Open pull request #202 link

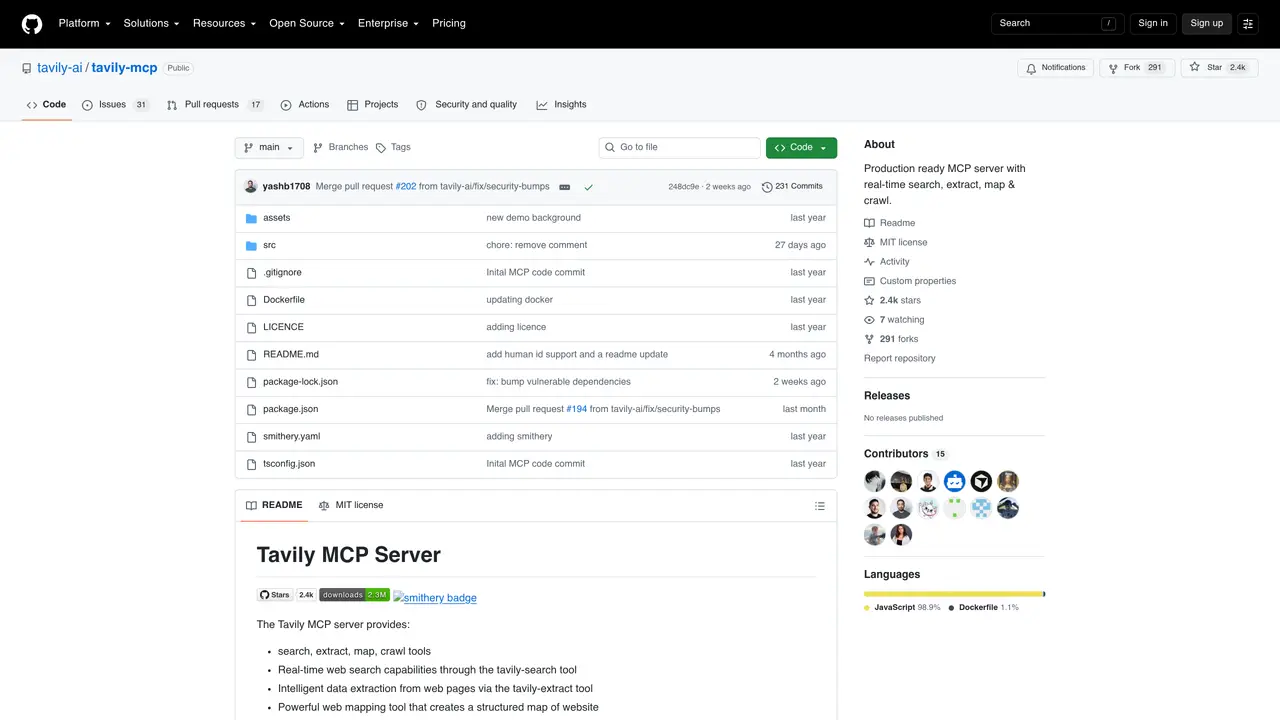click(x=406, y=187)
